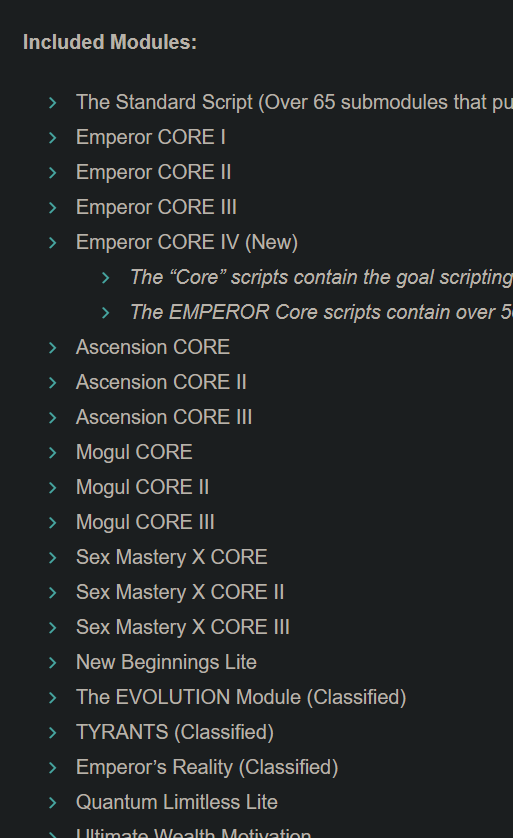513x838 pixels.
Task: Click the chevron next to Sex Mastery X CORE
Action: click(52, 557)
